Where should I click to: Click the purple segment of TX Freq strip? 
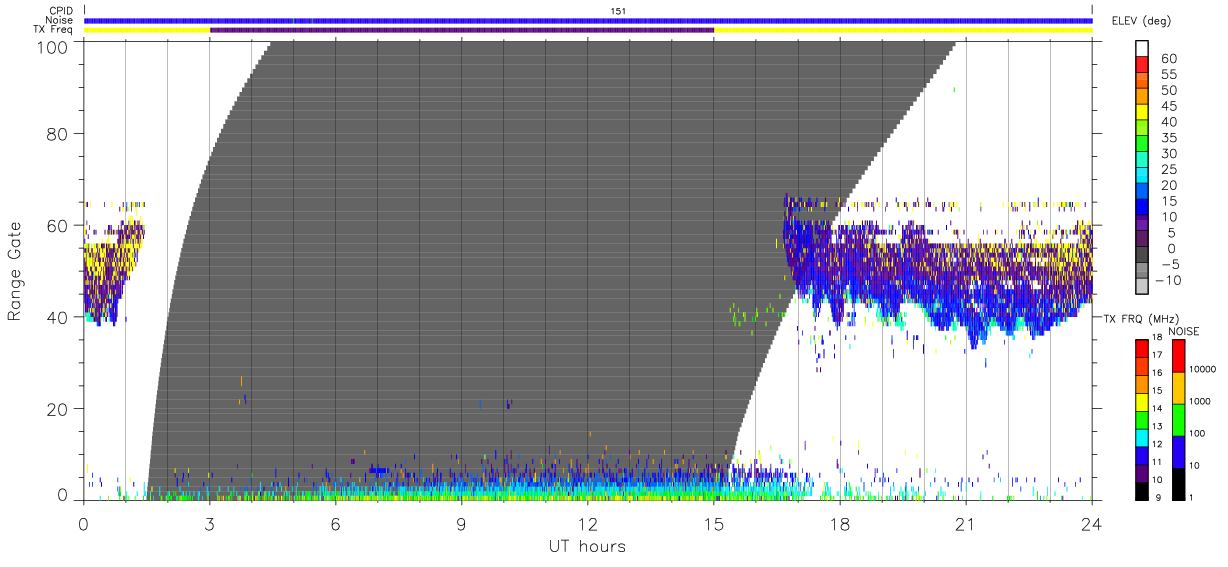pos(462,30)
